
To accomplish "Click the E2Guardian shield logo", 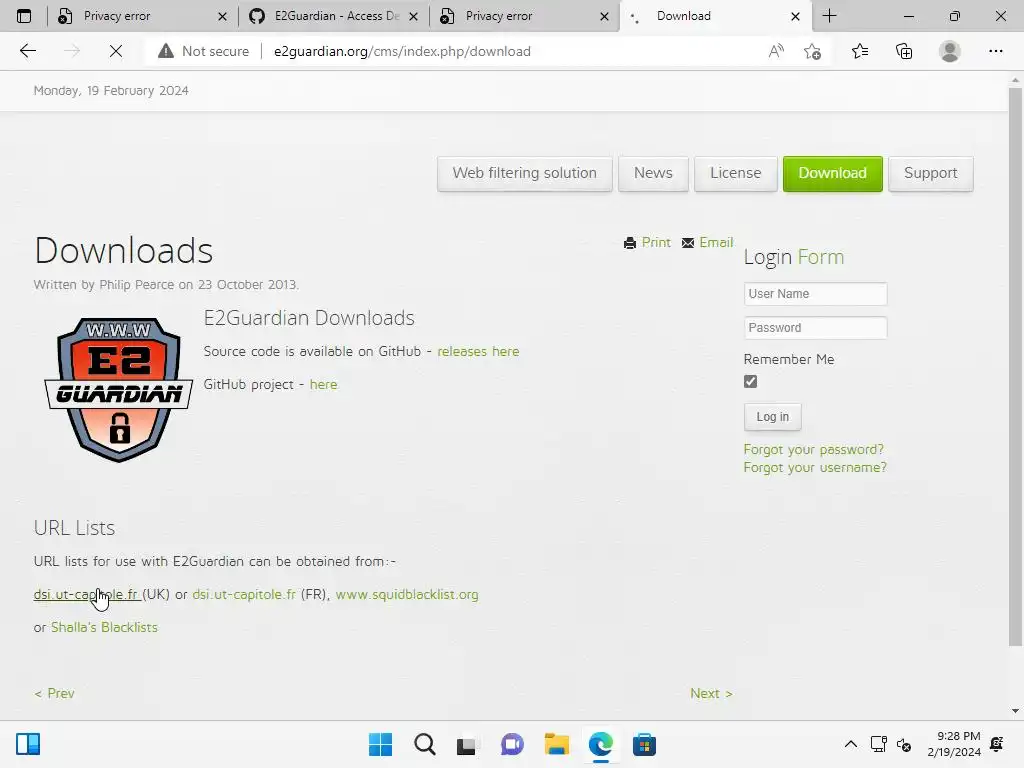I will pos(118,389).
